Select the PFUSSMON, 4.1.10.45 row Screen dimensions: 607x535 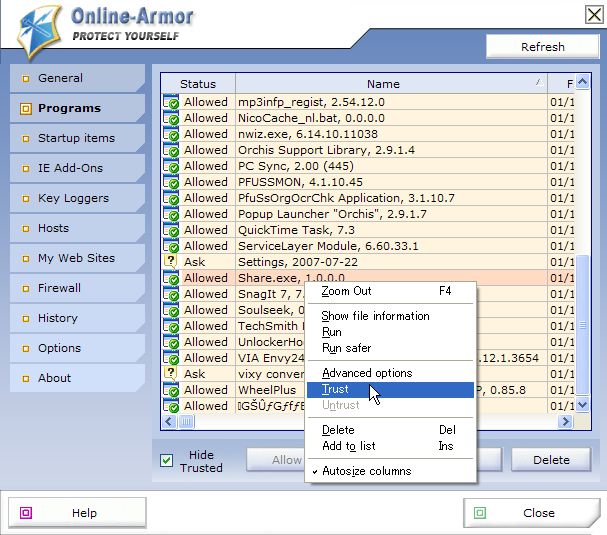click(x=368, y=182)
